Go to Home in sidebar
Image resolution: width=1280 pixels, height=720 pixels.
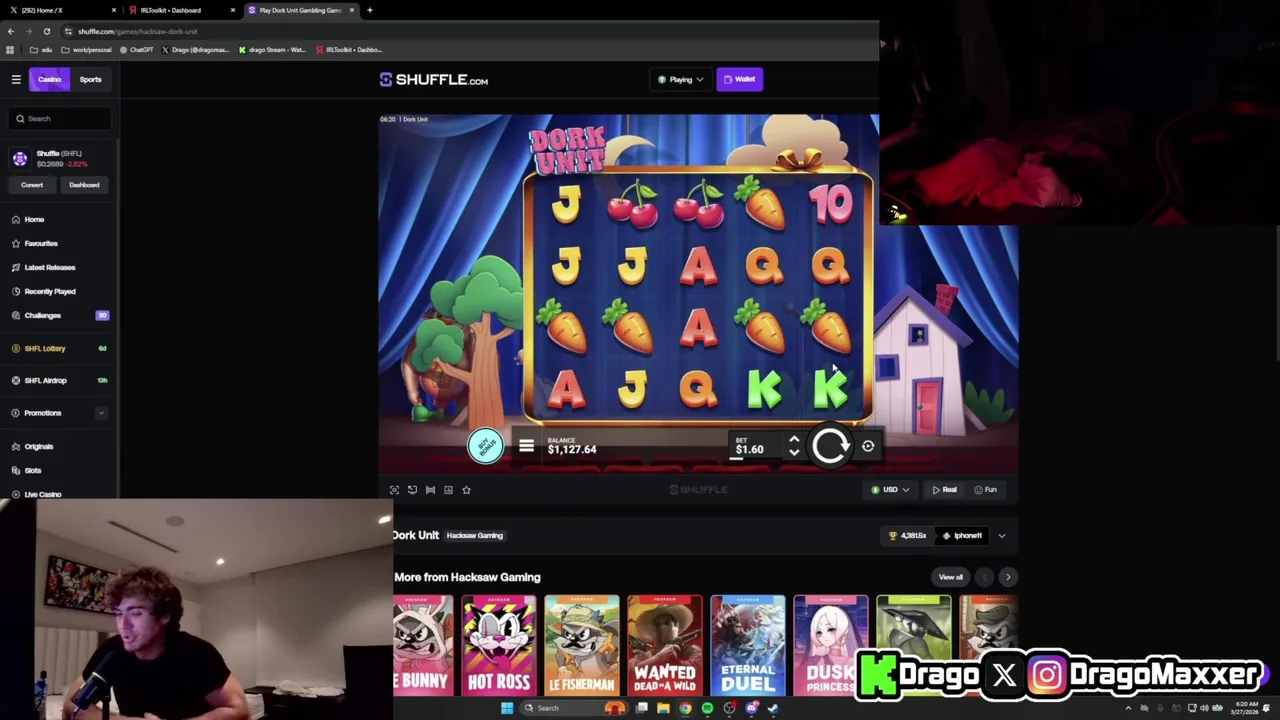[x=34, y=219]
